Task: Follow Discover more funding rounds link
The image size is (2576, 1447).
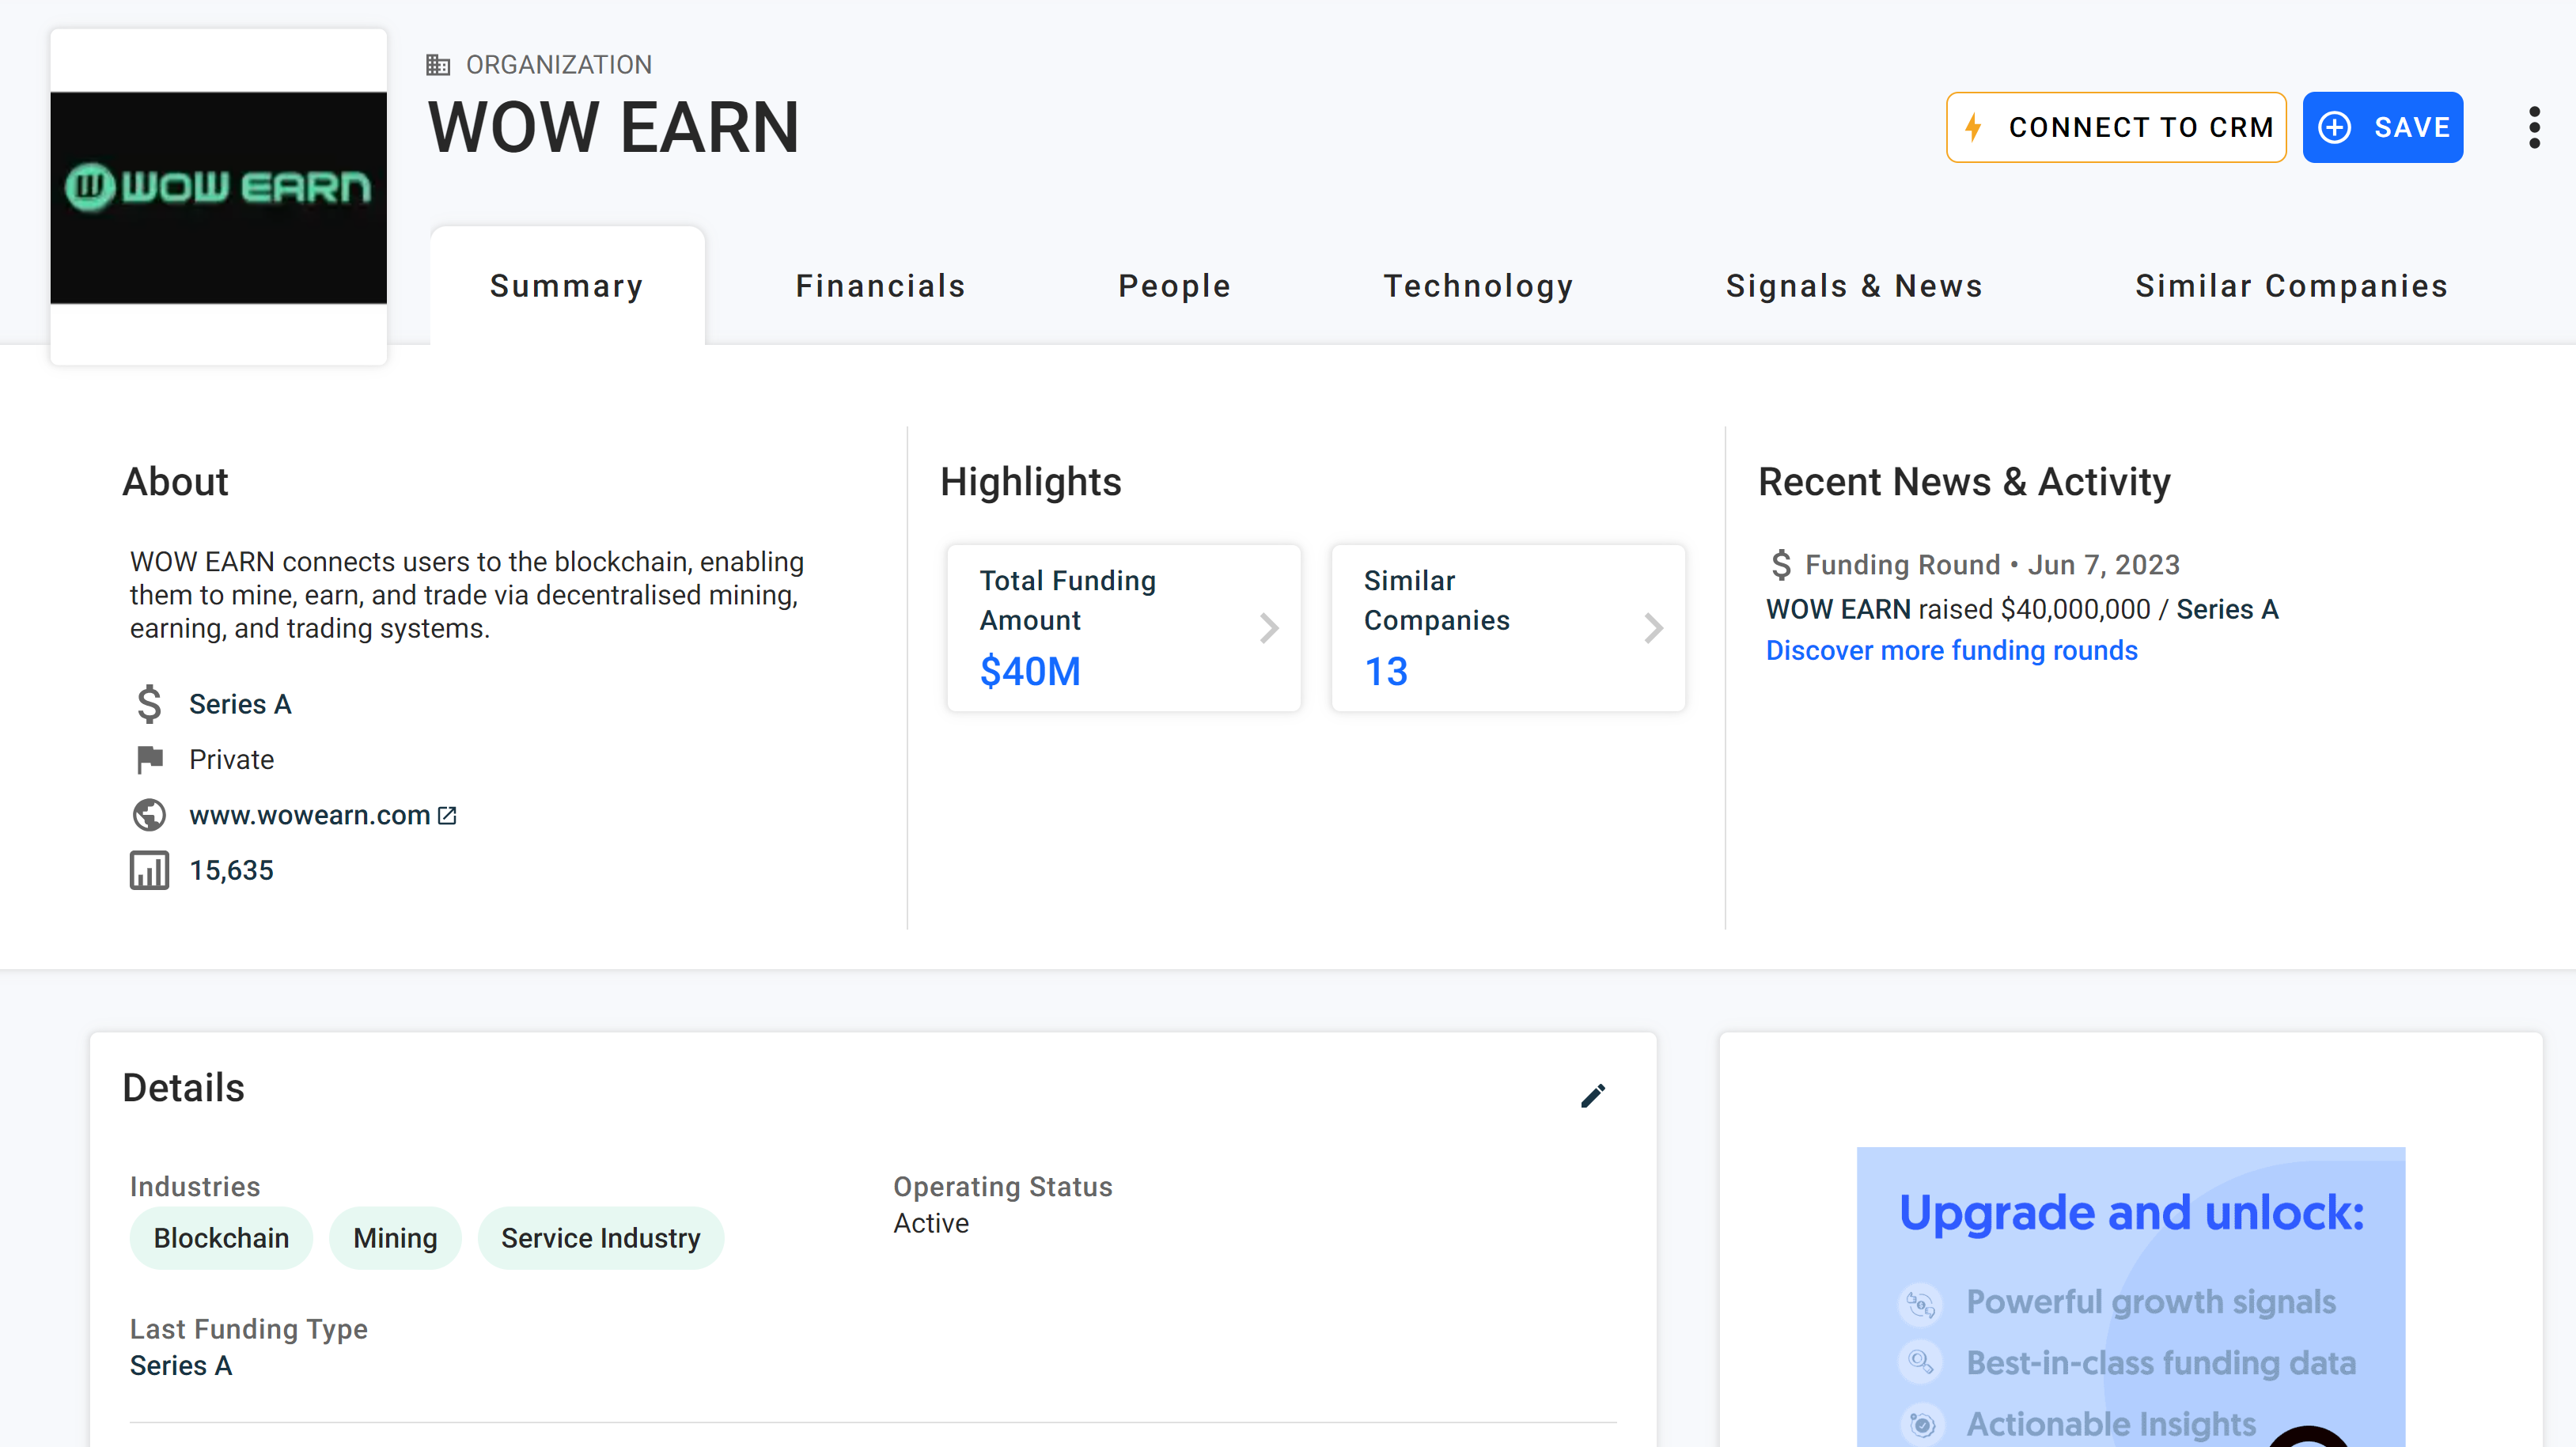Action: (x=1951, y=650)
